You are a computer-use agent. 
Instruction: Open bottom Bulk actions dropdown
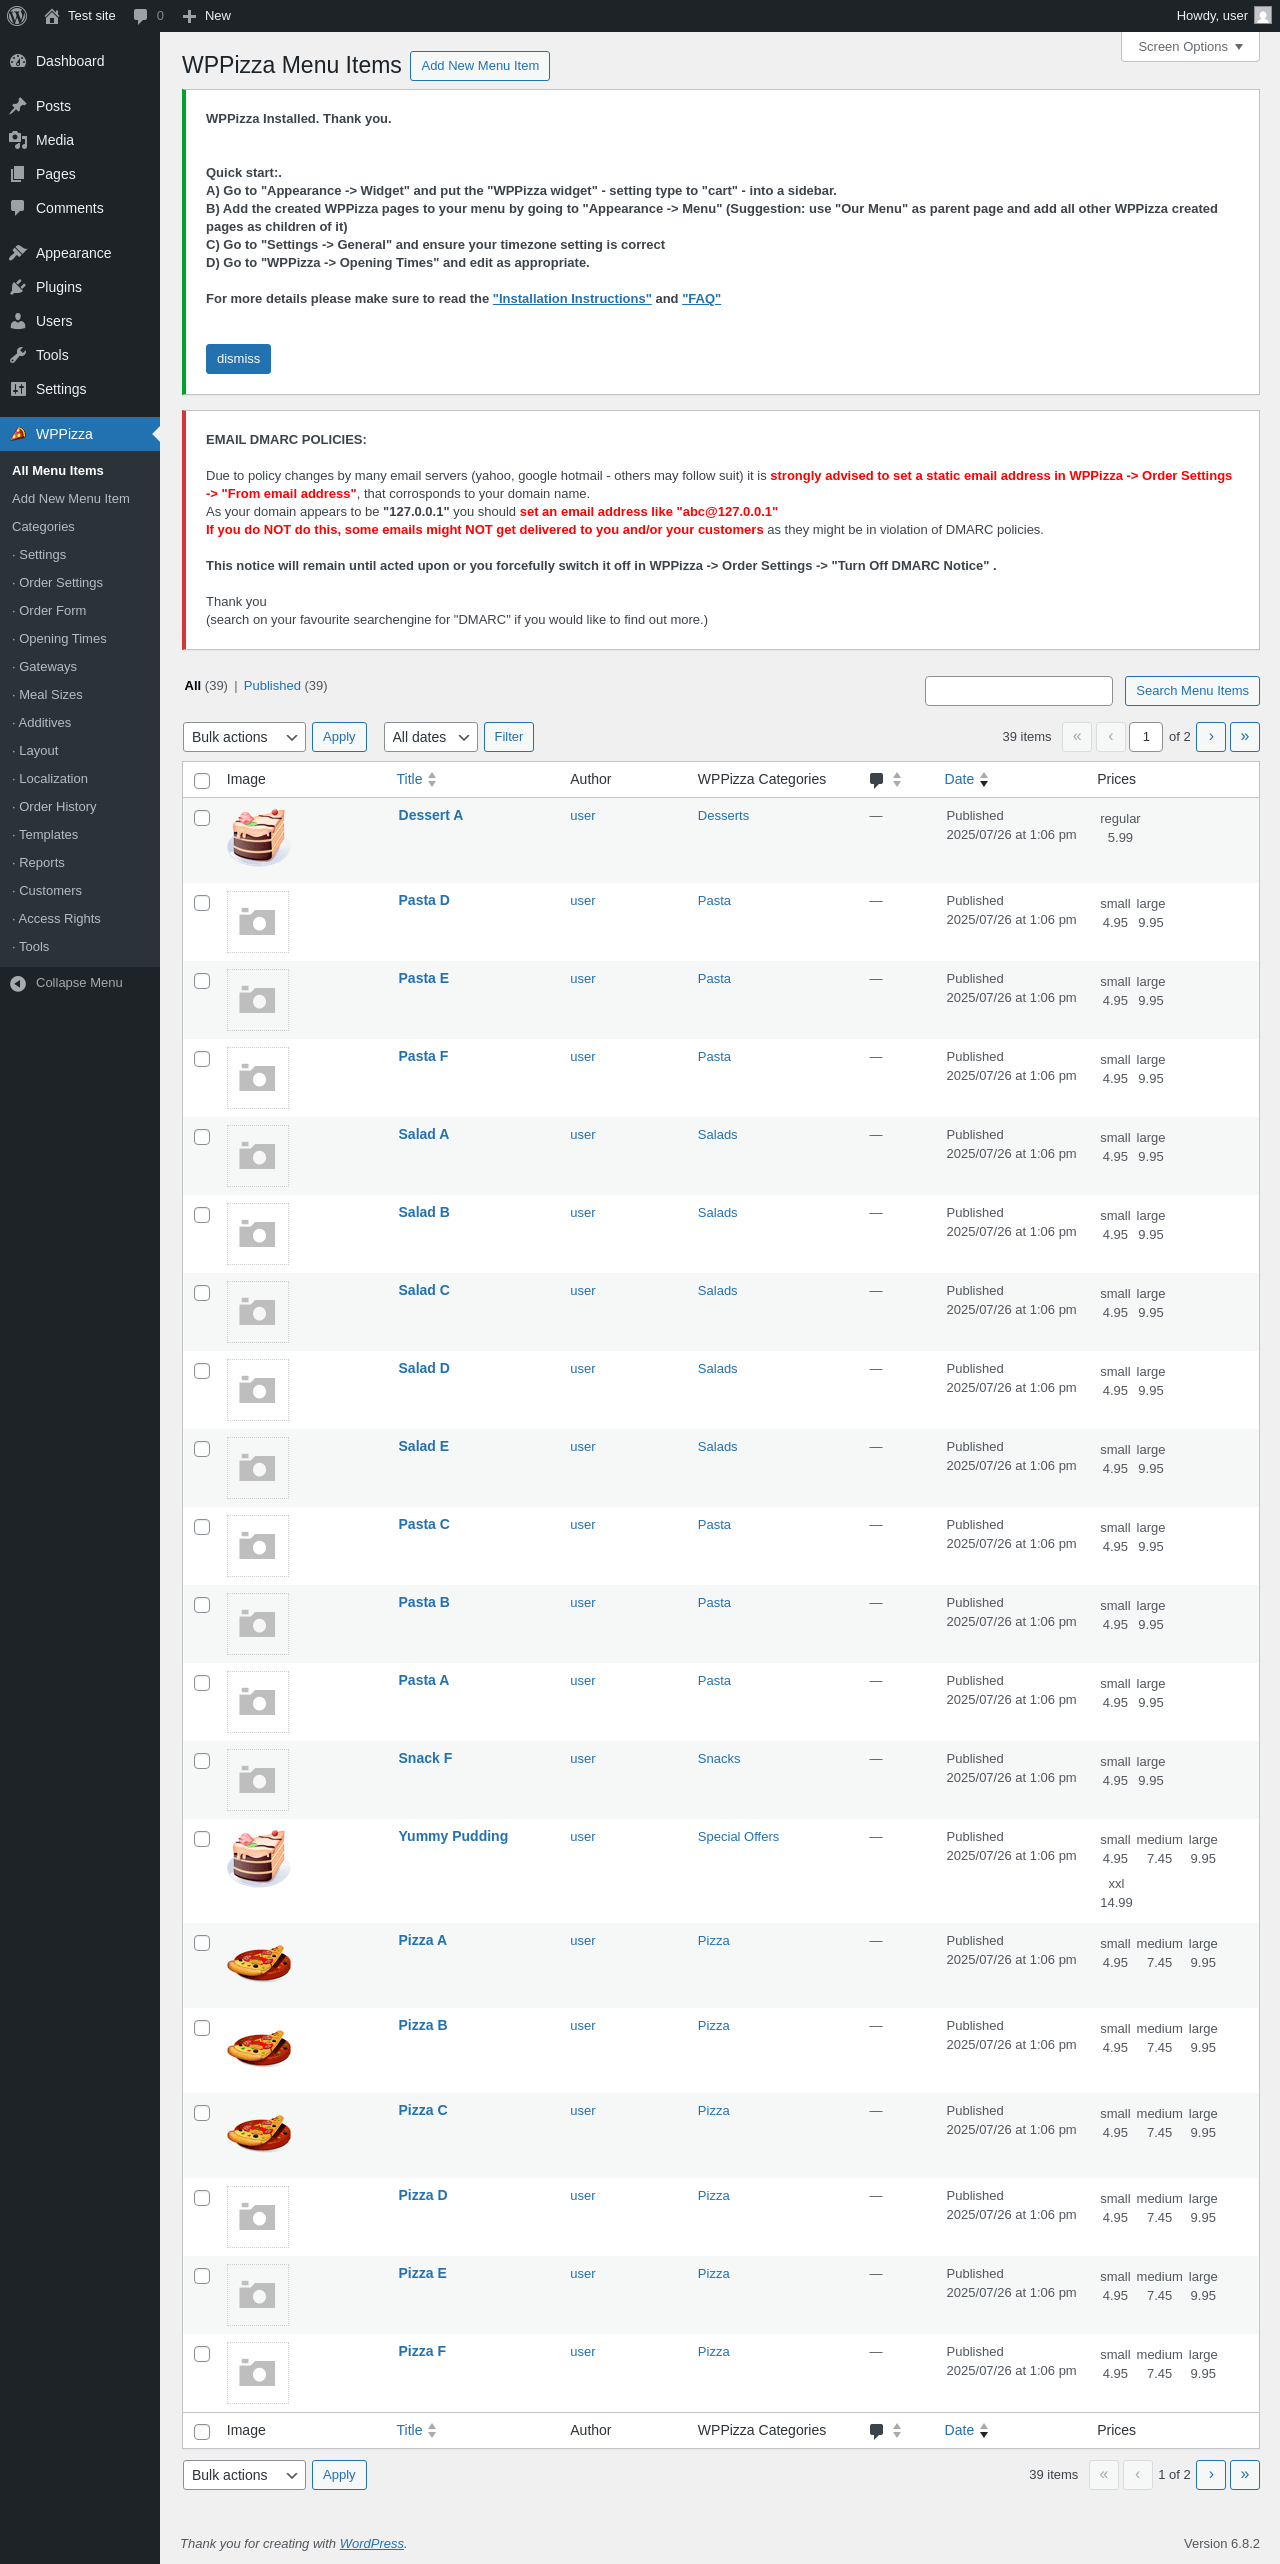(x=244, y=2475)
